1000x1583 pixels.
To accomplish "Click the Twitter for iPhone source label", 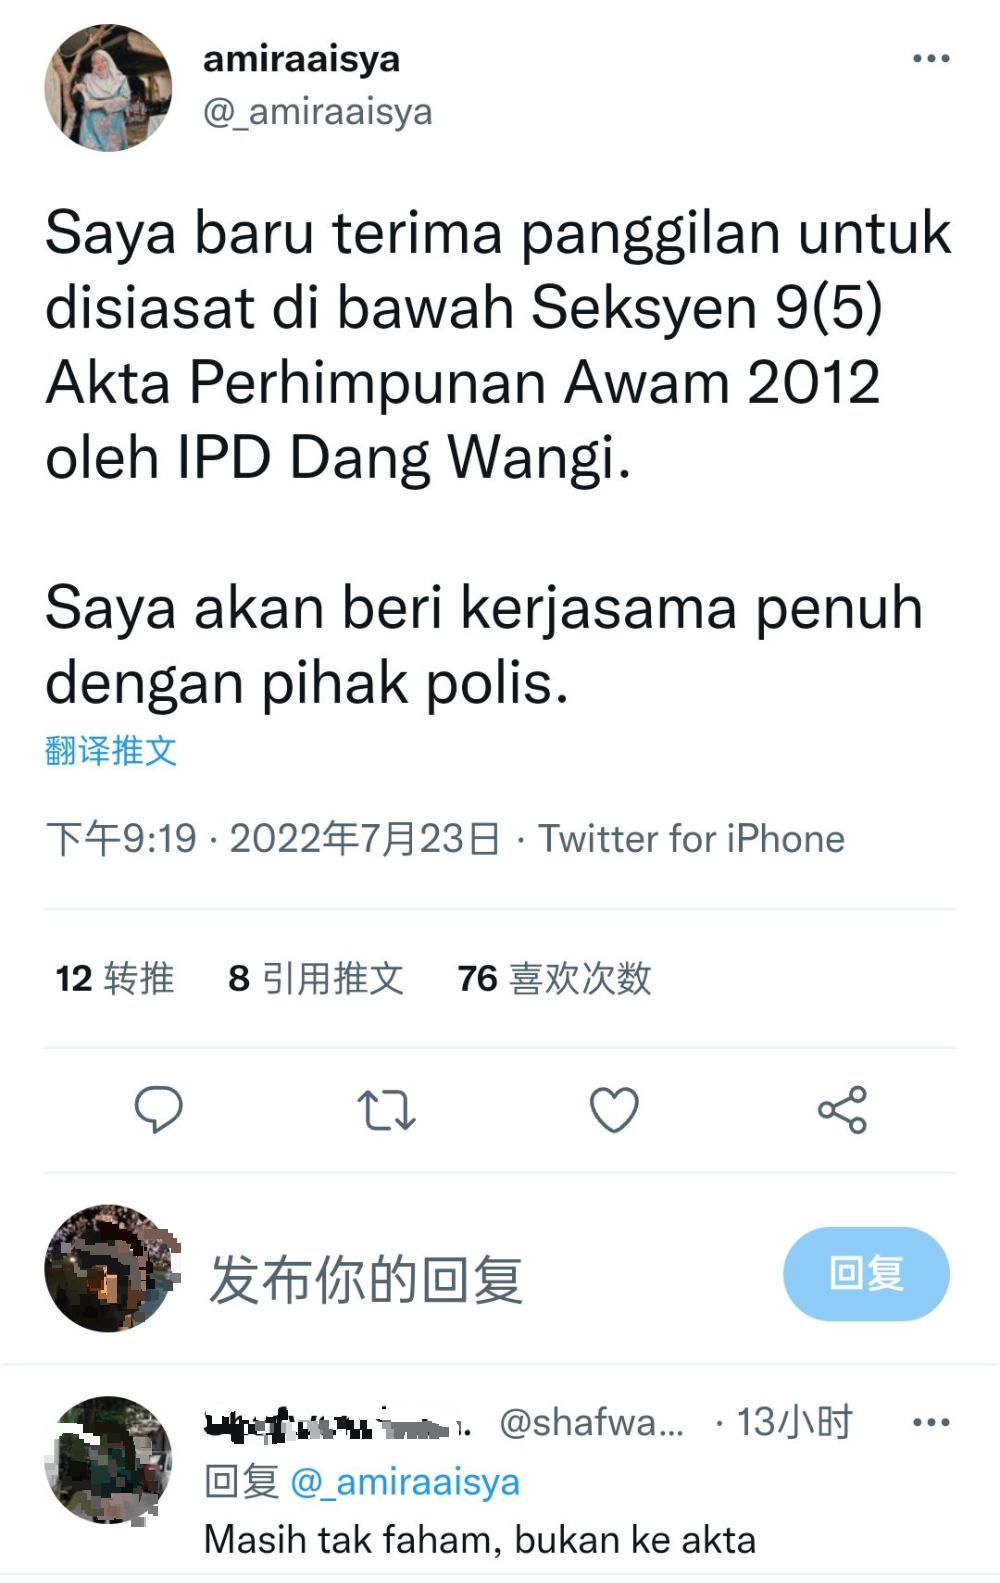I will click(x=692, y=839).
